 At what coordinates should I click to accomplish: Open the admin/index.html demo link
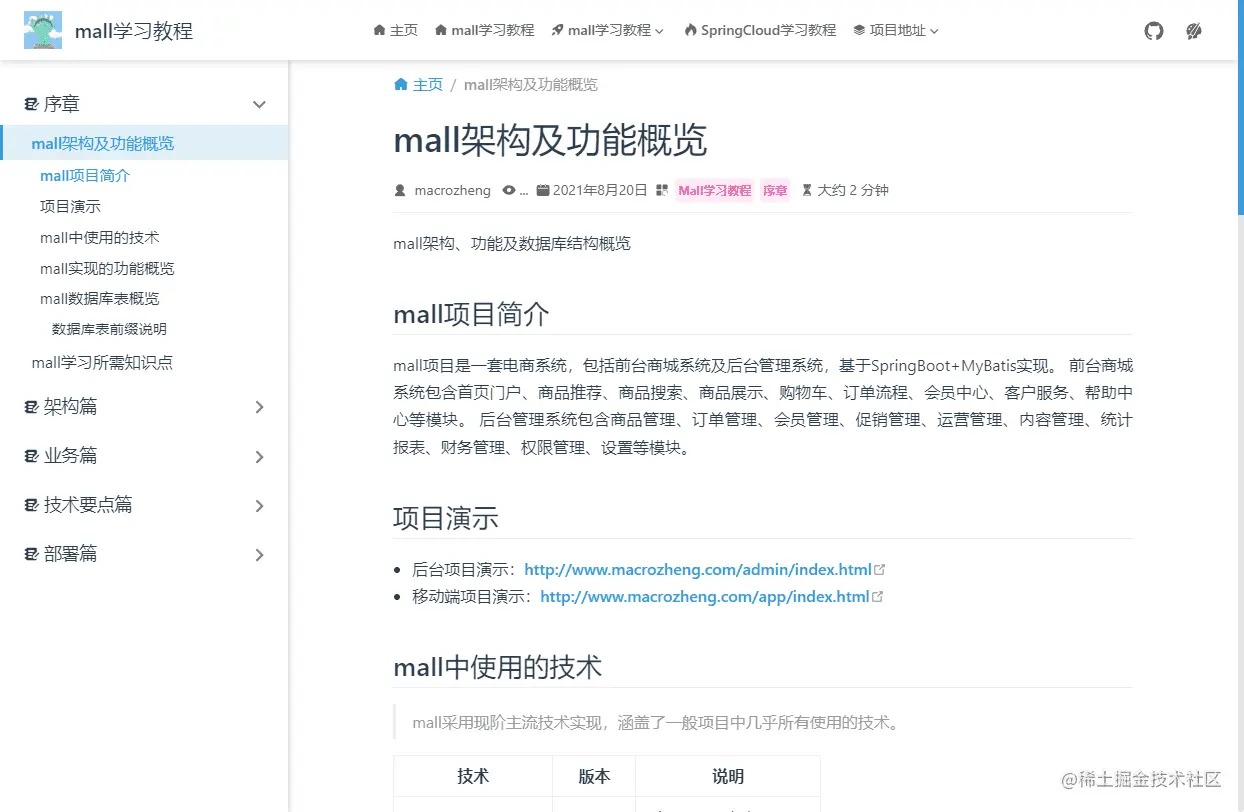[698, 570]
